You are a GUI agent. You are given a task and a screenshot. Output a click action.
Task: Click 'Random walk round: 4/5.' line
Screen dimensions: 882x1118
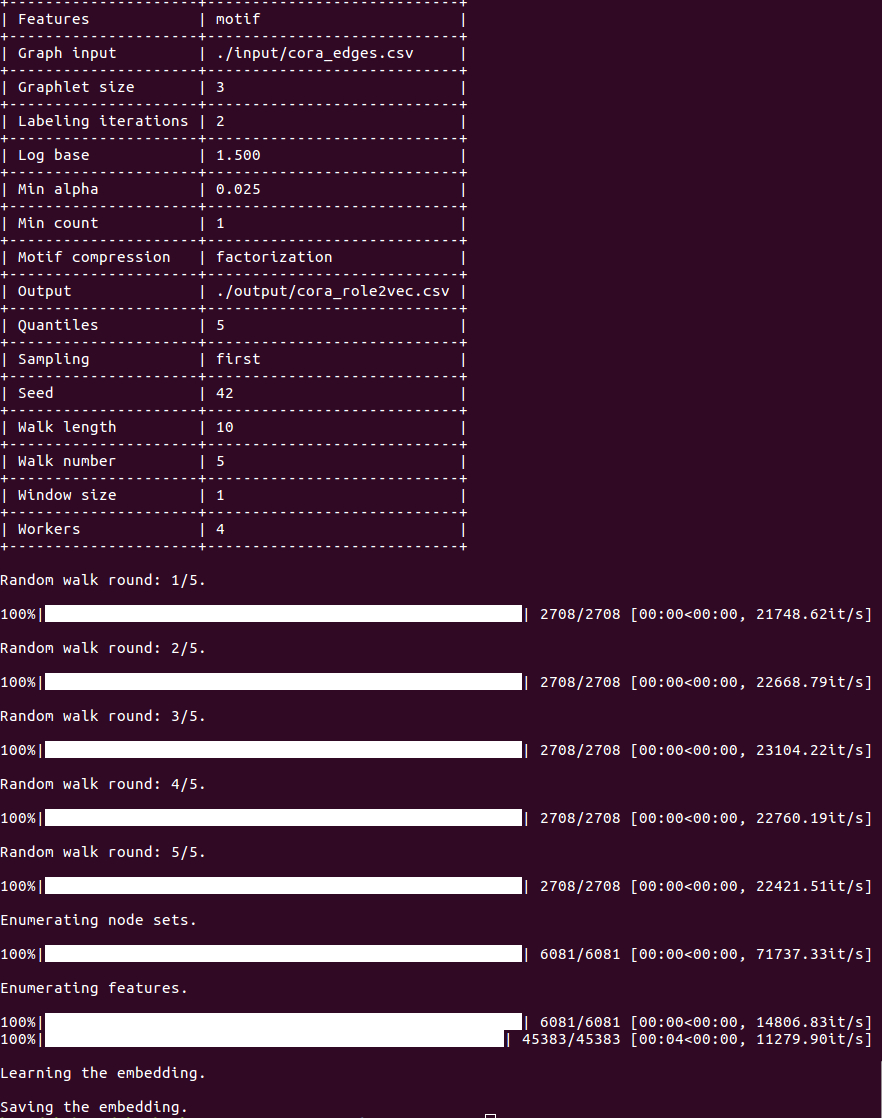click(x=103, y=784)
